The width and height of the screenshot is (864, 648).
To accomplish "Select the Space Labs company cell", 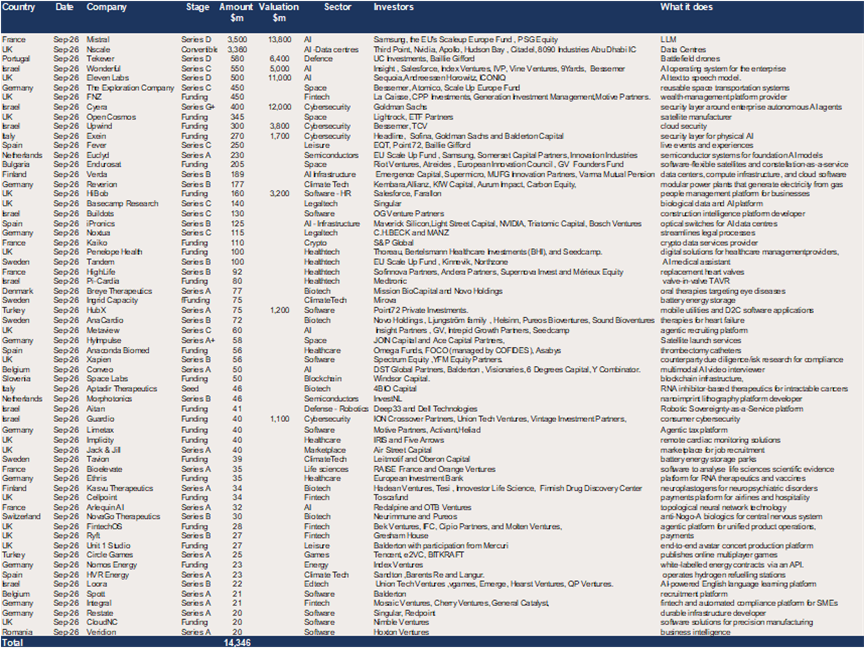I will coord(107,379).
